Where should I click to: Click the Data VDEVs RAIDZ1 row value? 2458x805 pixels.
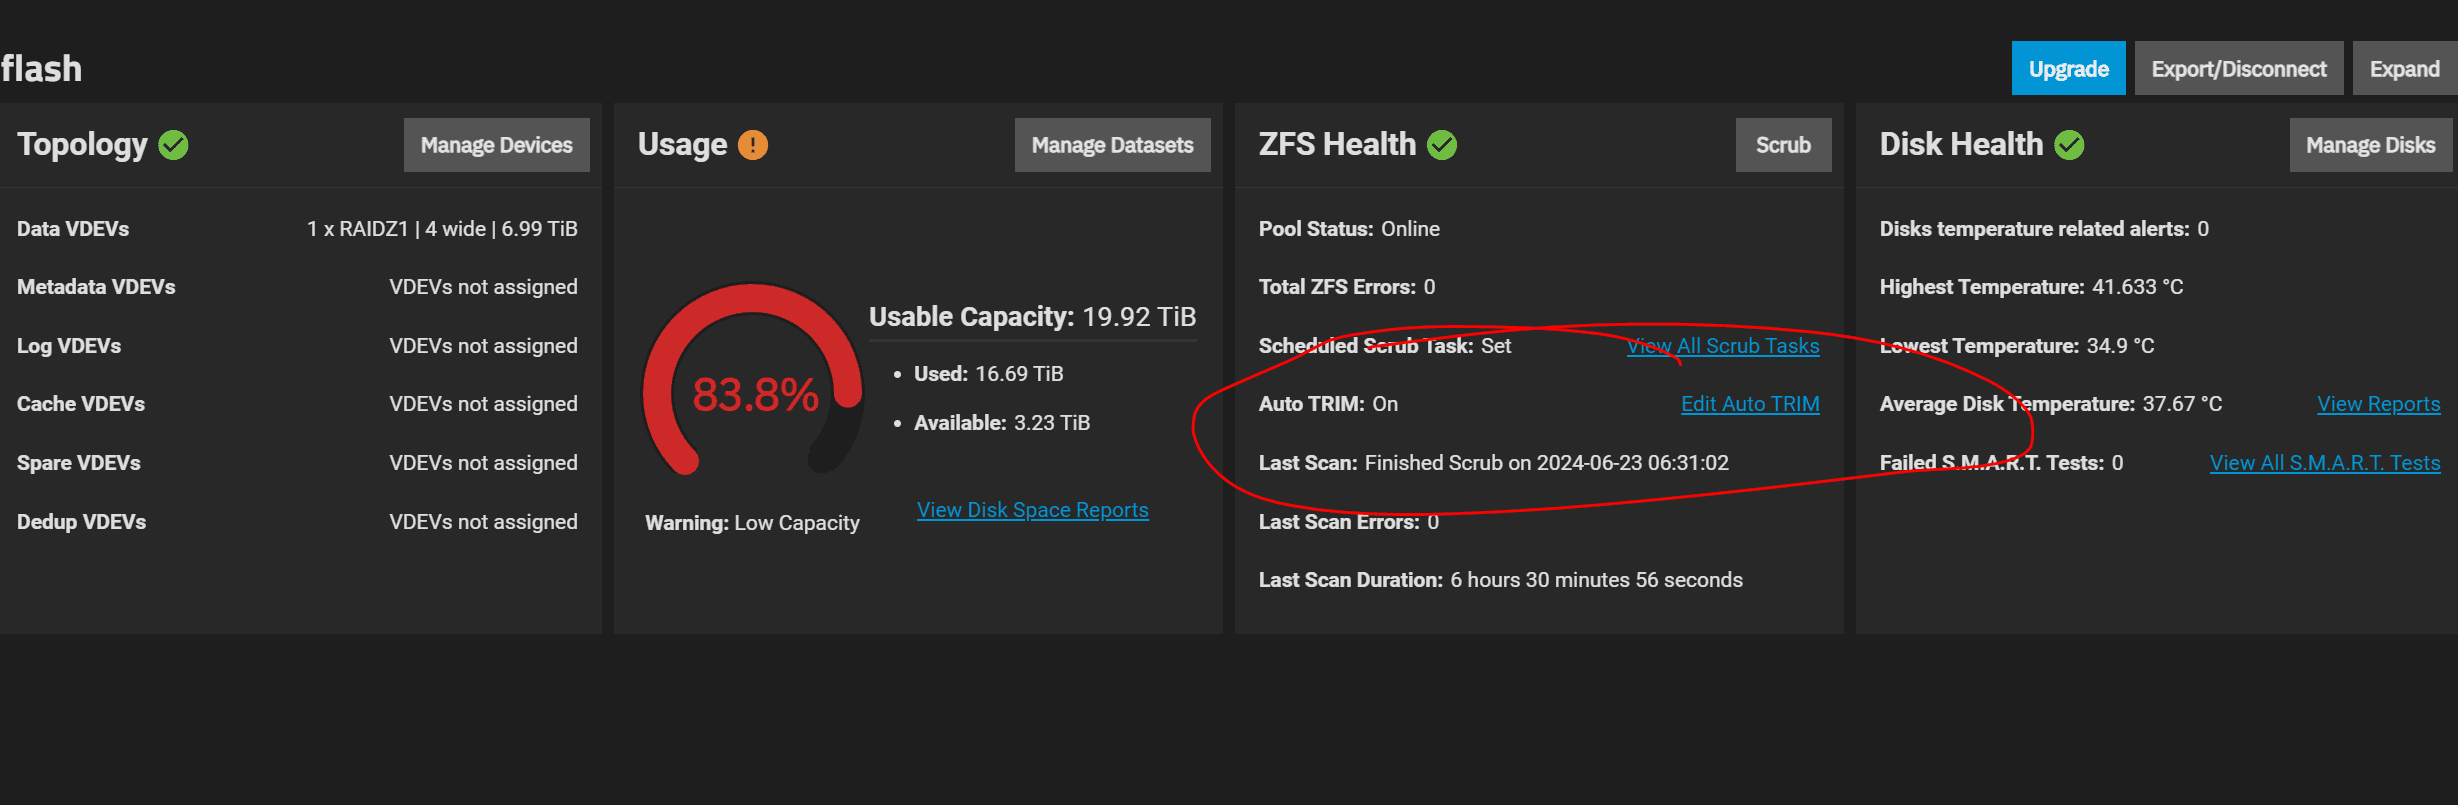442,229
